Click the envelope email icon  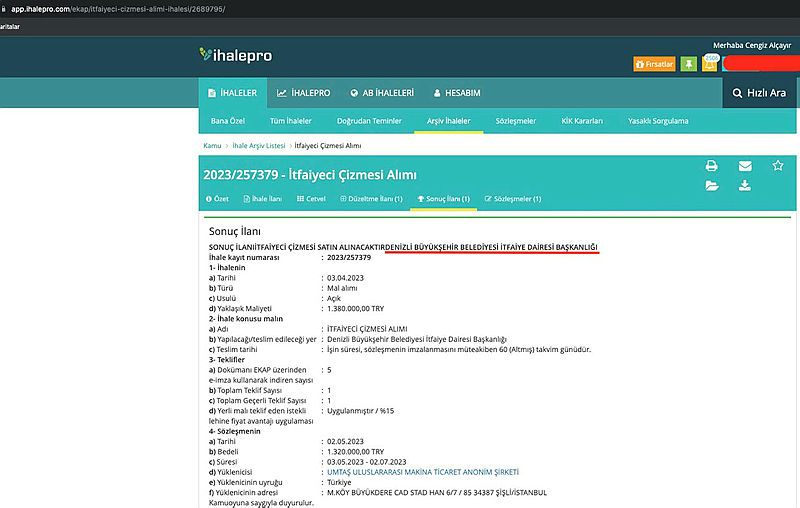[745, 166]
